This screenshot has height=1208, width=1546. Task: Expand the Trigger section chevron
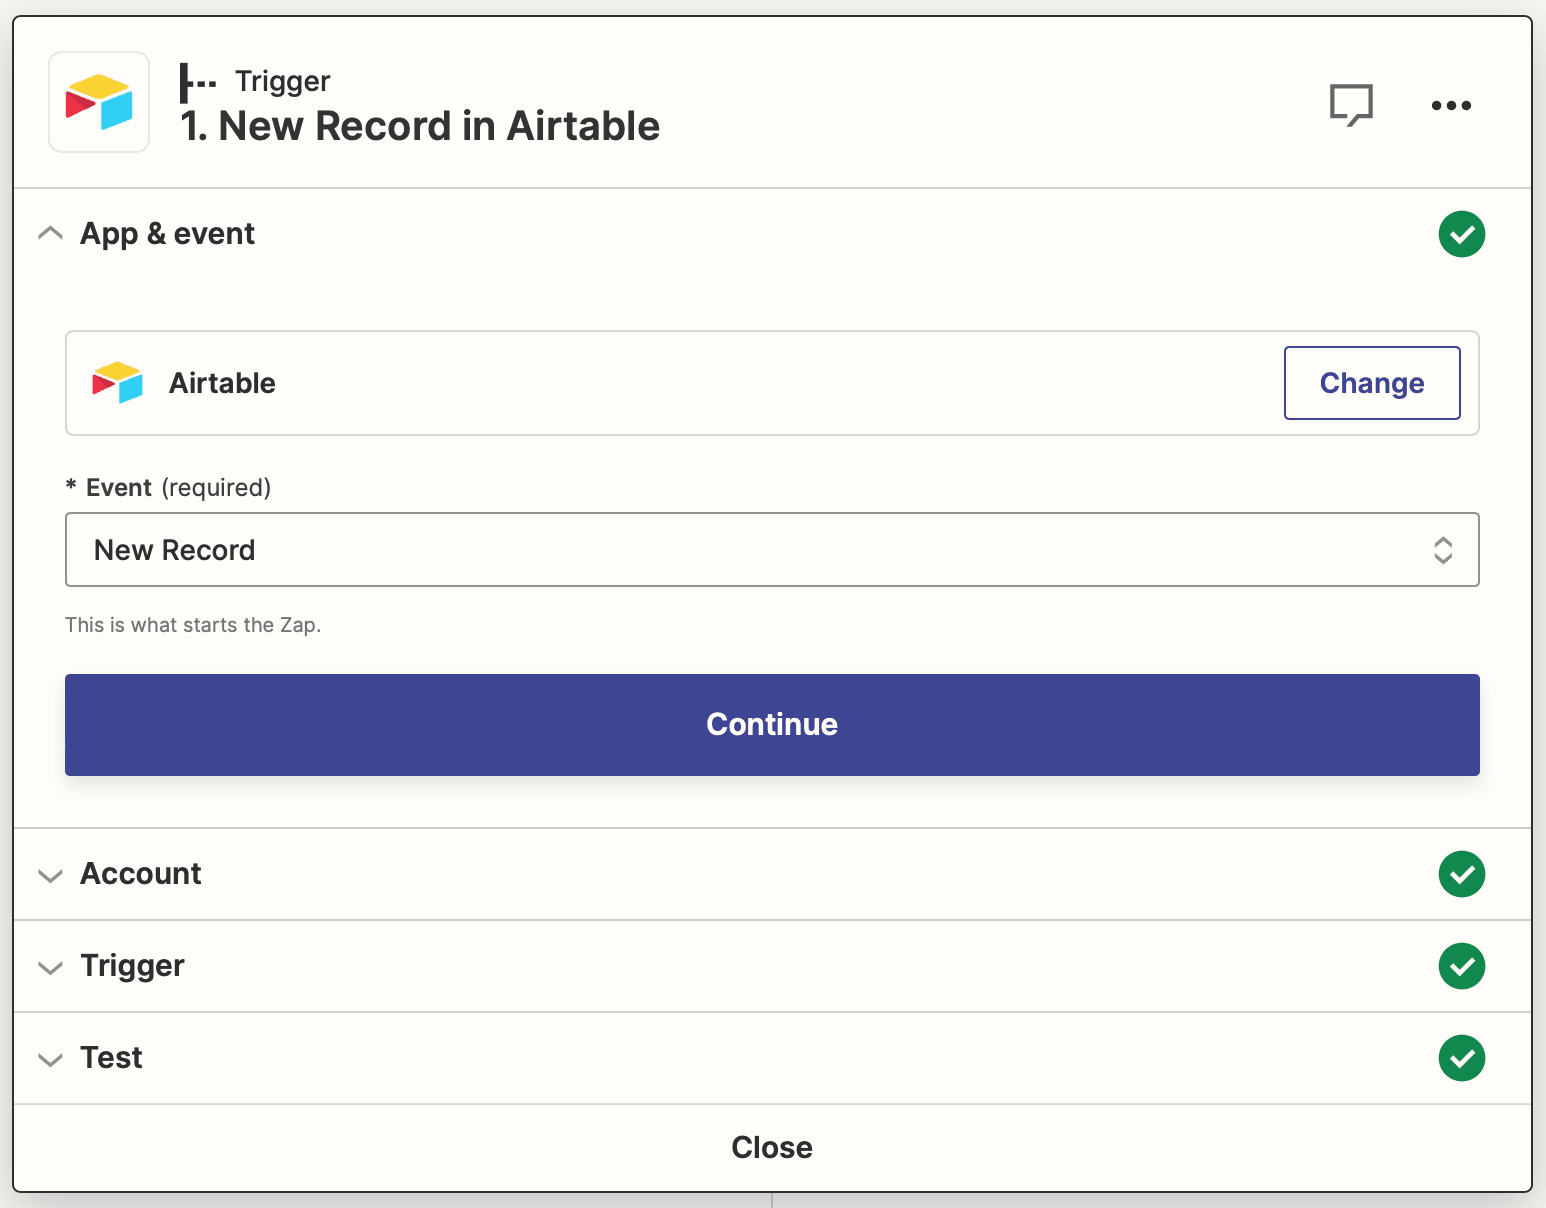tap(50, 968)
